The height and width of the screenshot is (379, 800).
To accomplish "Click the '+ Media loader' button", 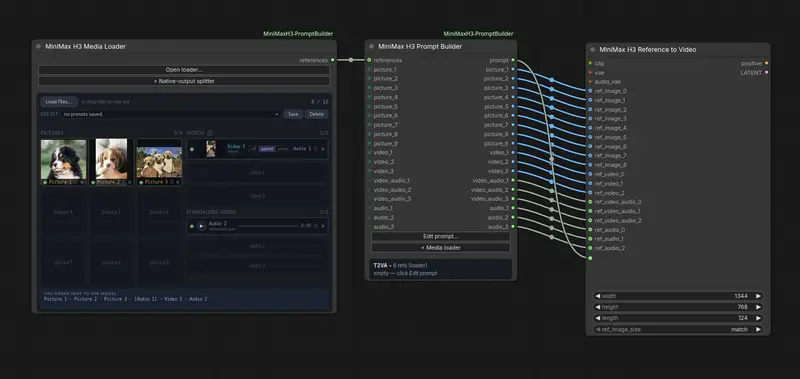I will [441, 248].
